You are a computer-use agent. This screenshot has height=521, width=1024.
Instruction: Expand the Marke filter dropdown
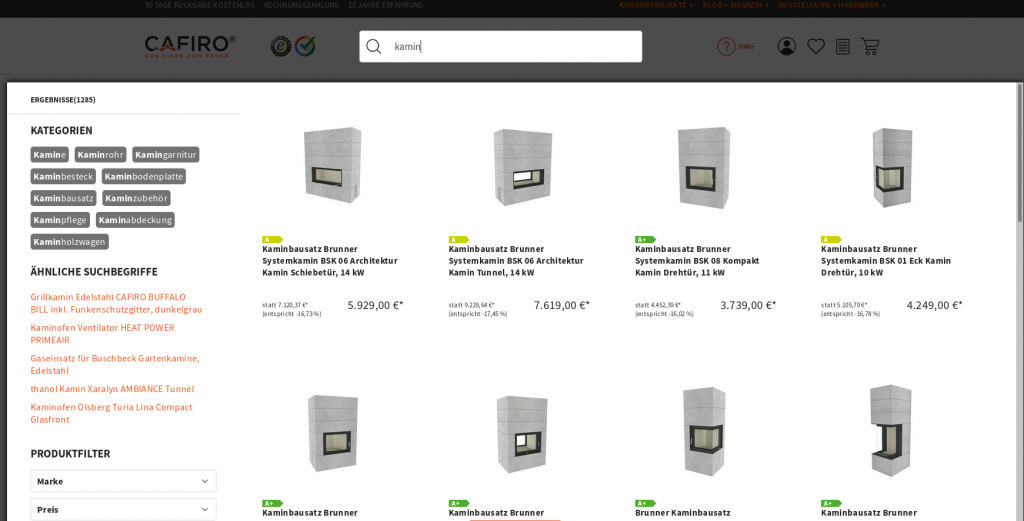pyautogui.click(x=123, y=481)
